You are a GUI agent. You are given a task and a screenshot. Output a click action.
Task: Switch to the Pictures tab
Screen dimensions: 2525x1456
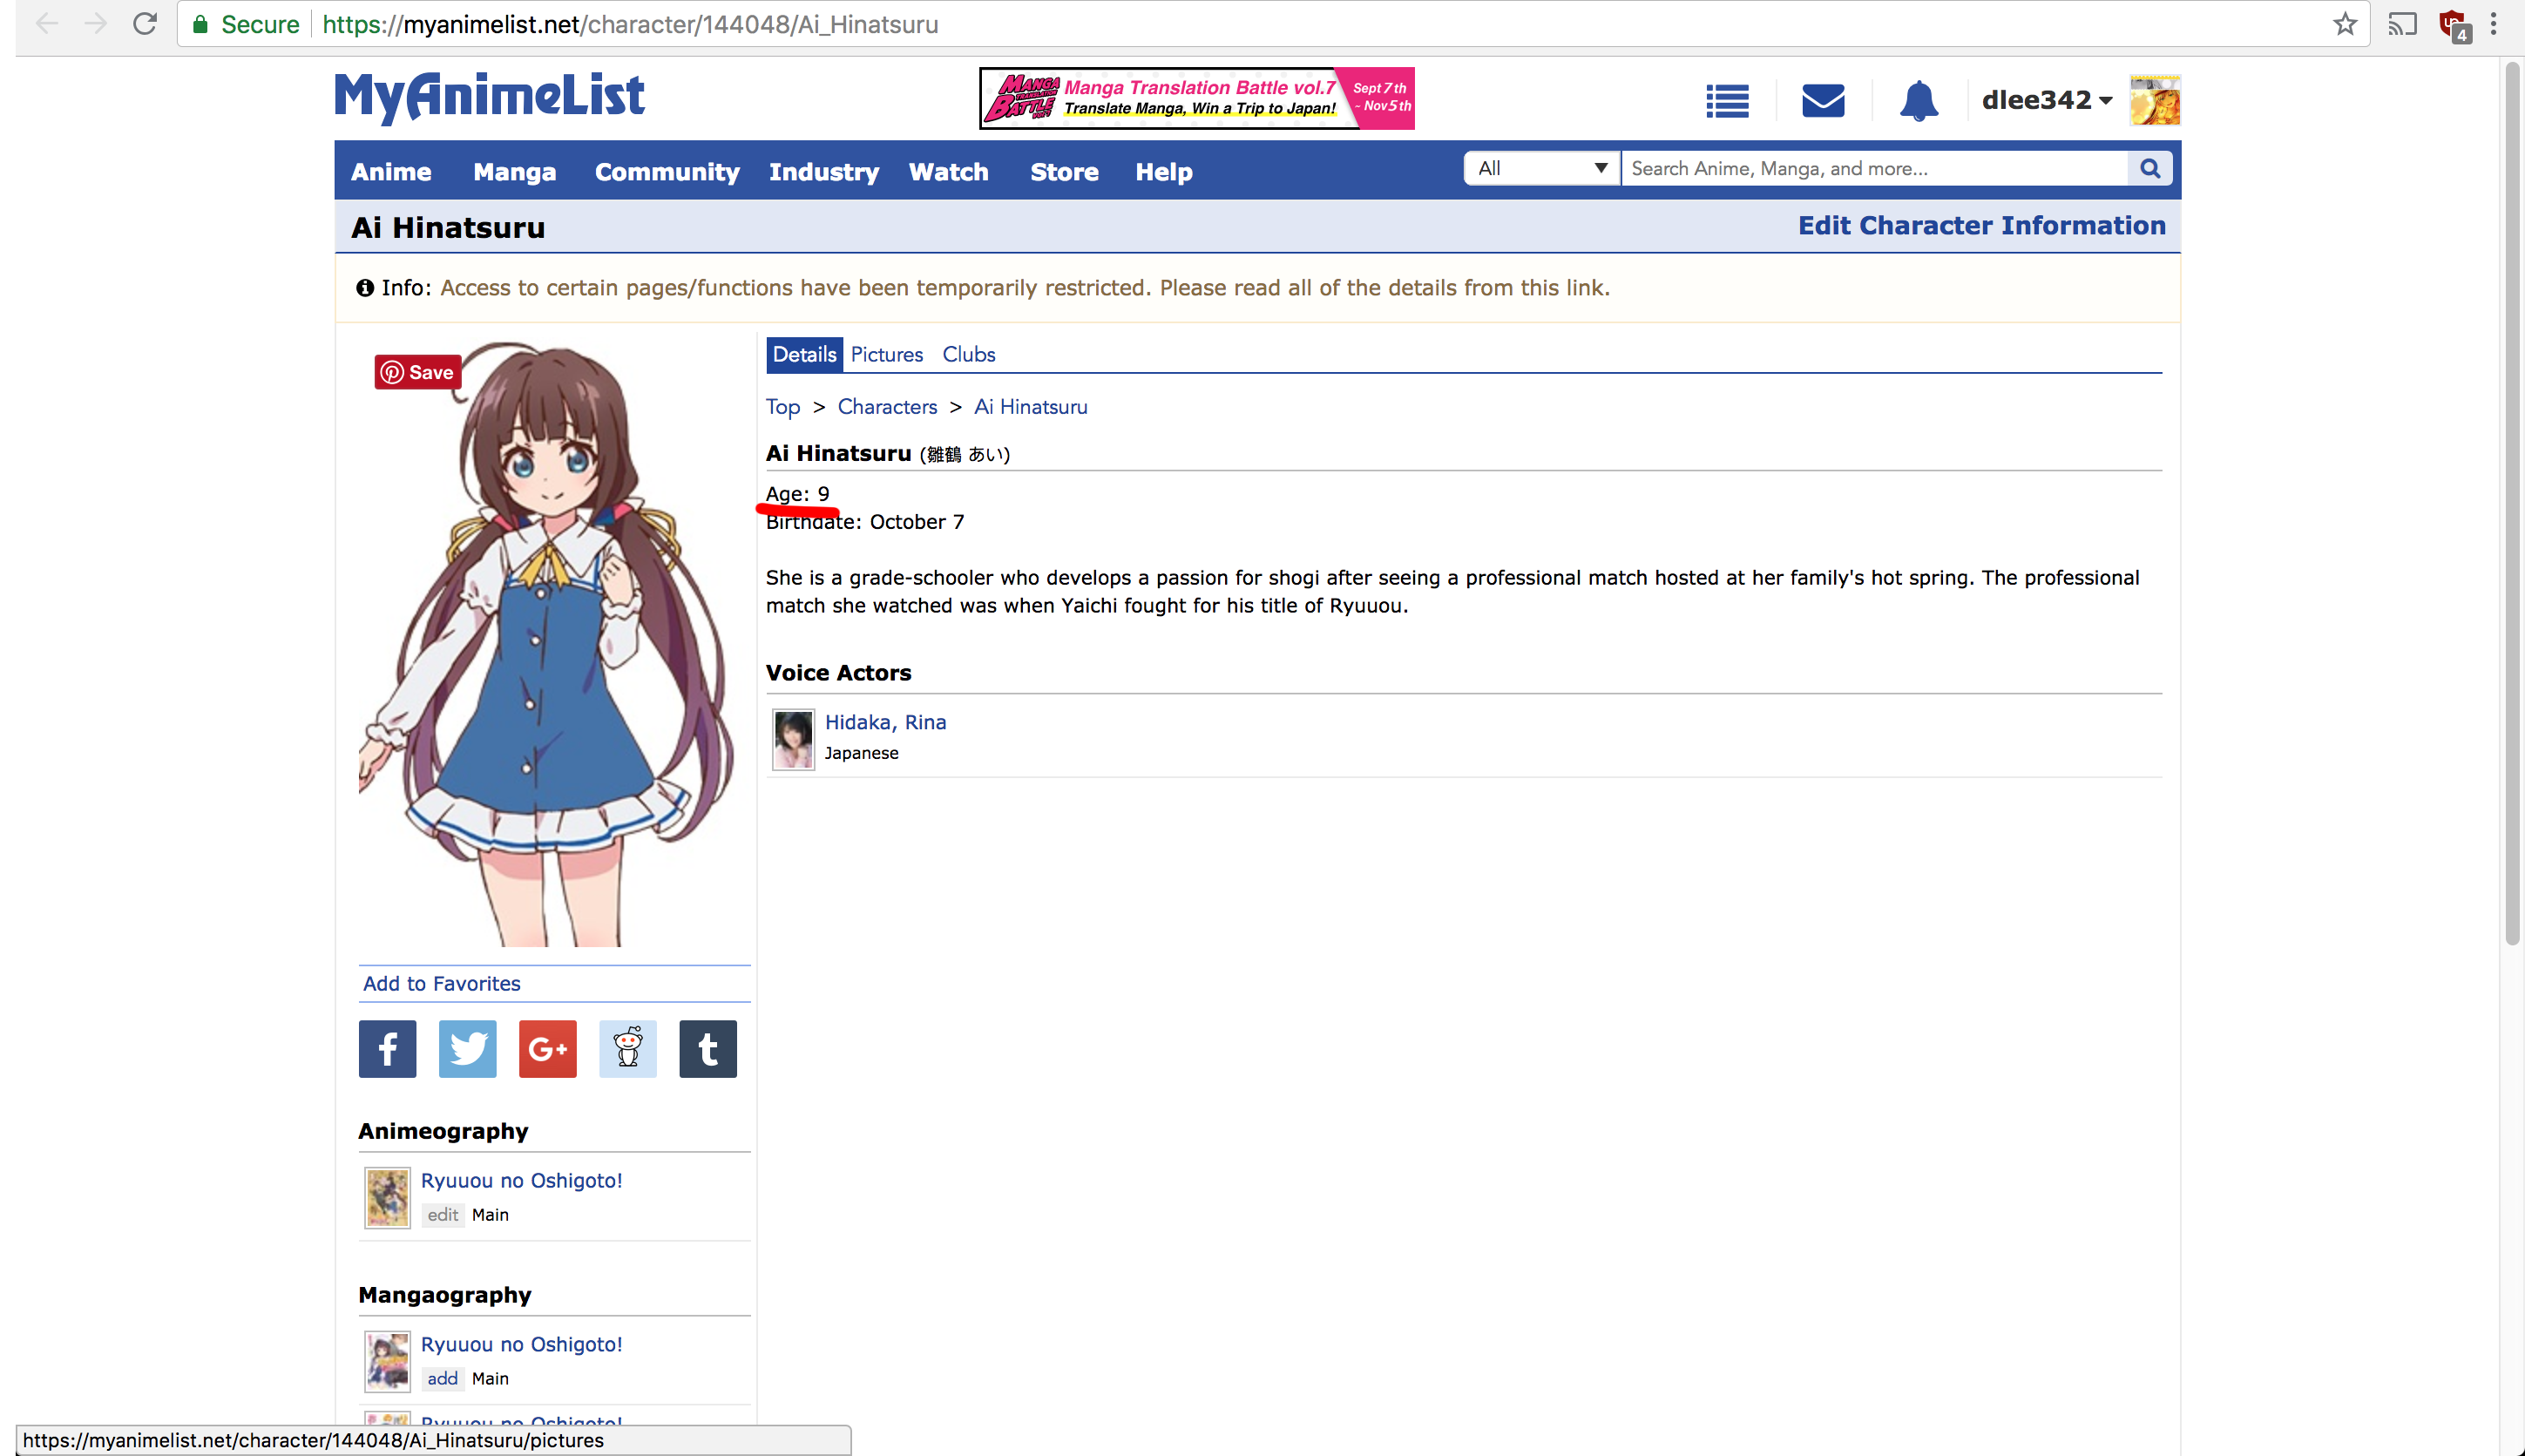coord(886,355)
